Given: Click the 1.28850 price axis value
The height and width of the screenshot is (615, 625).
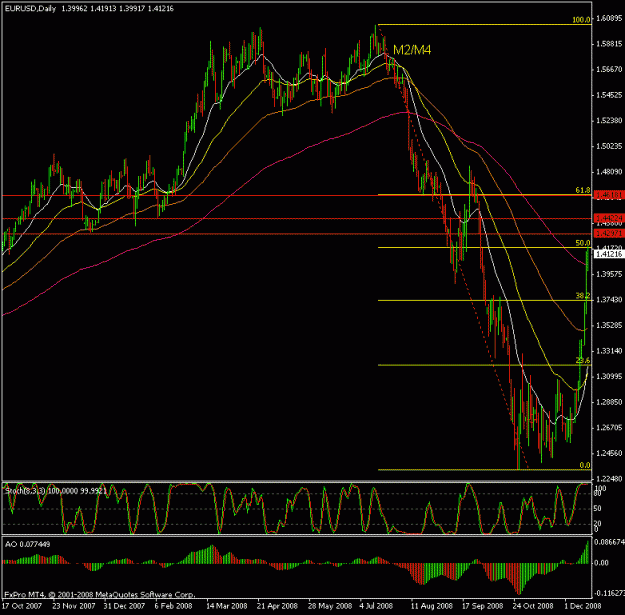Looking at the screenshot, I should 609,402.
